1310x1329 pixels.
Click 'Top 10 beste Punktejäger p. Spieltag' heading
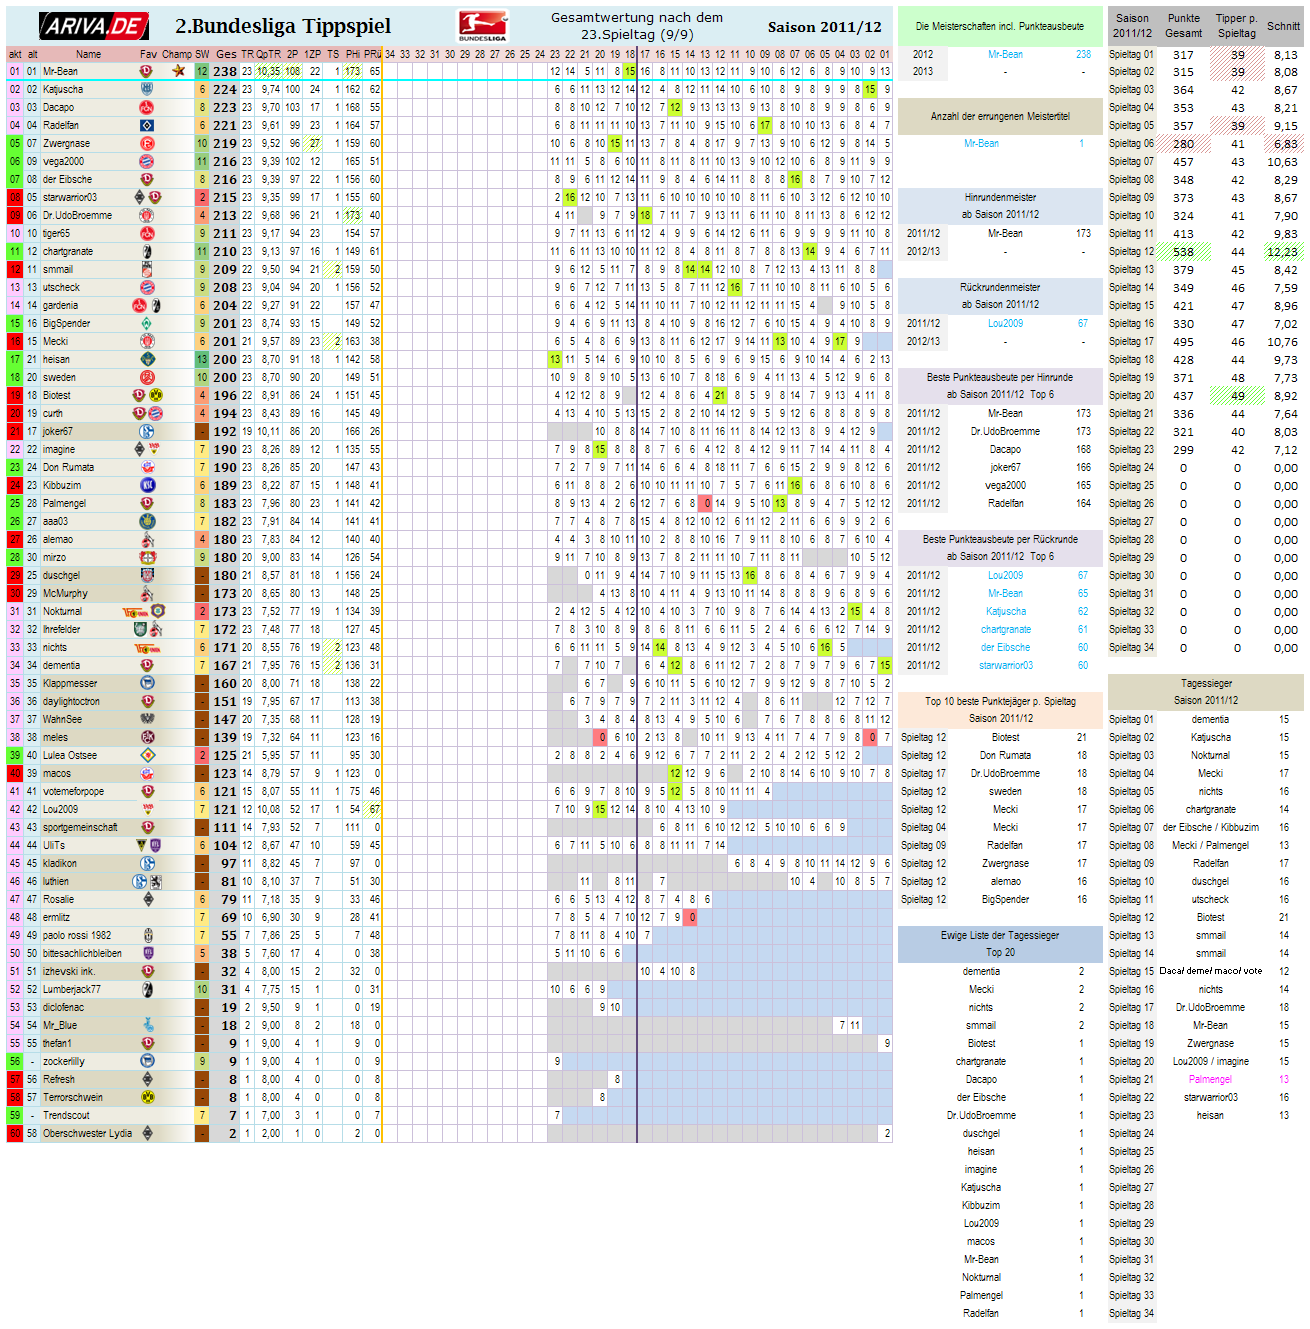coord(1000,701)
